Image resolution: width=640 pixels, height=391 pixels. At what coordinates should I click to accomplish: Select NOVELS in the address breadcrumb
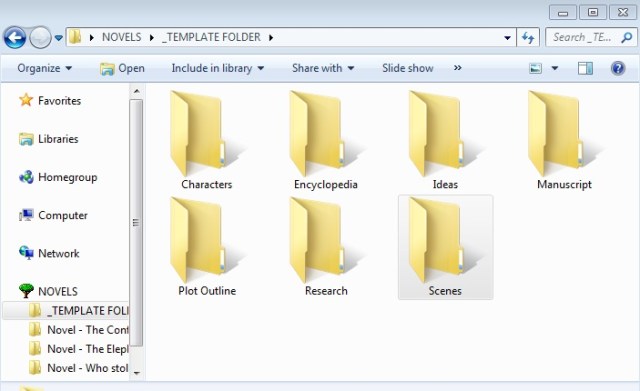point(122,37)
